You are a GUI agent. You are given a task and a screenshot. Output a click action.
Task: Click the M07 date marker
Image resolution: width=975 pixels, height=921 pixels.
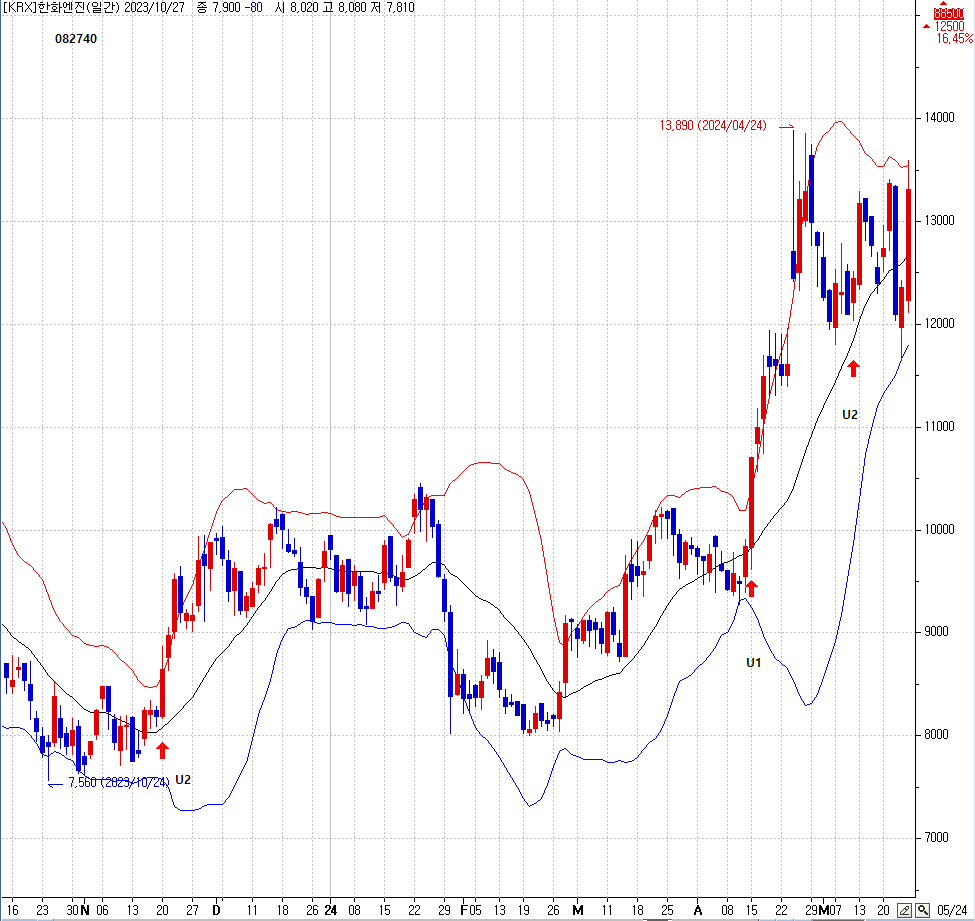(x=830, y=910)
